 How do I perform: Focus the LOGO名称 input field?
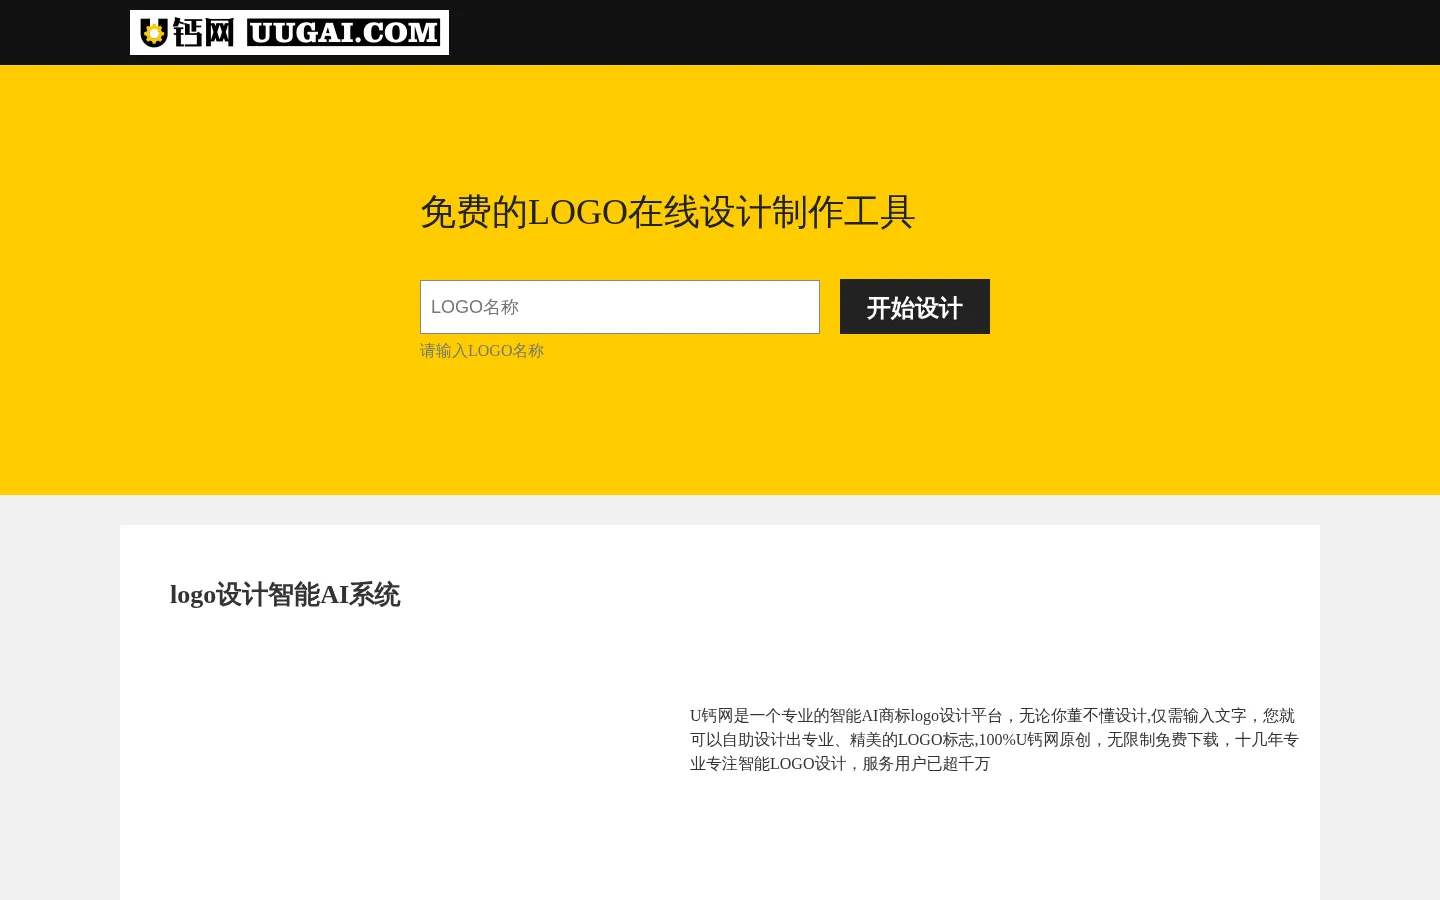click(620, 307)
